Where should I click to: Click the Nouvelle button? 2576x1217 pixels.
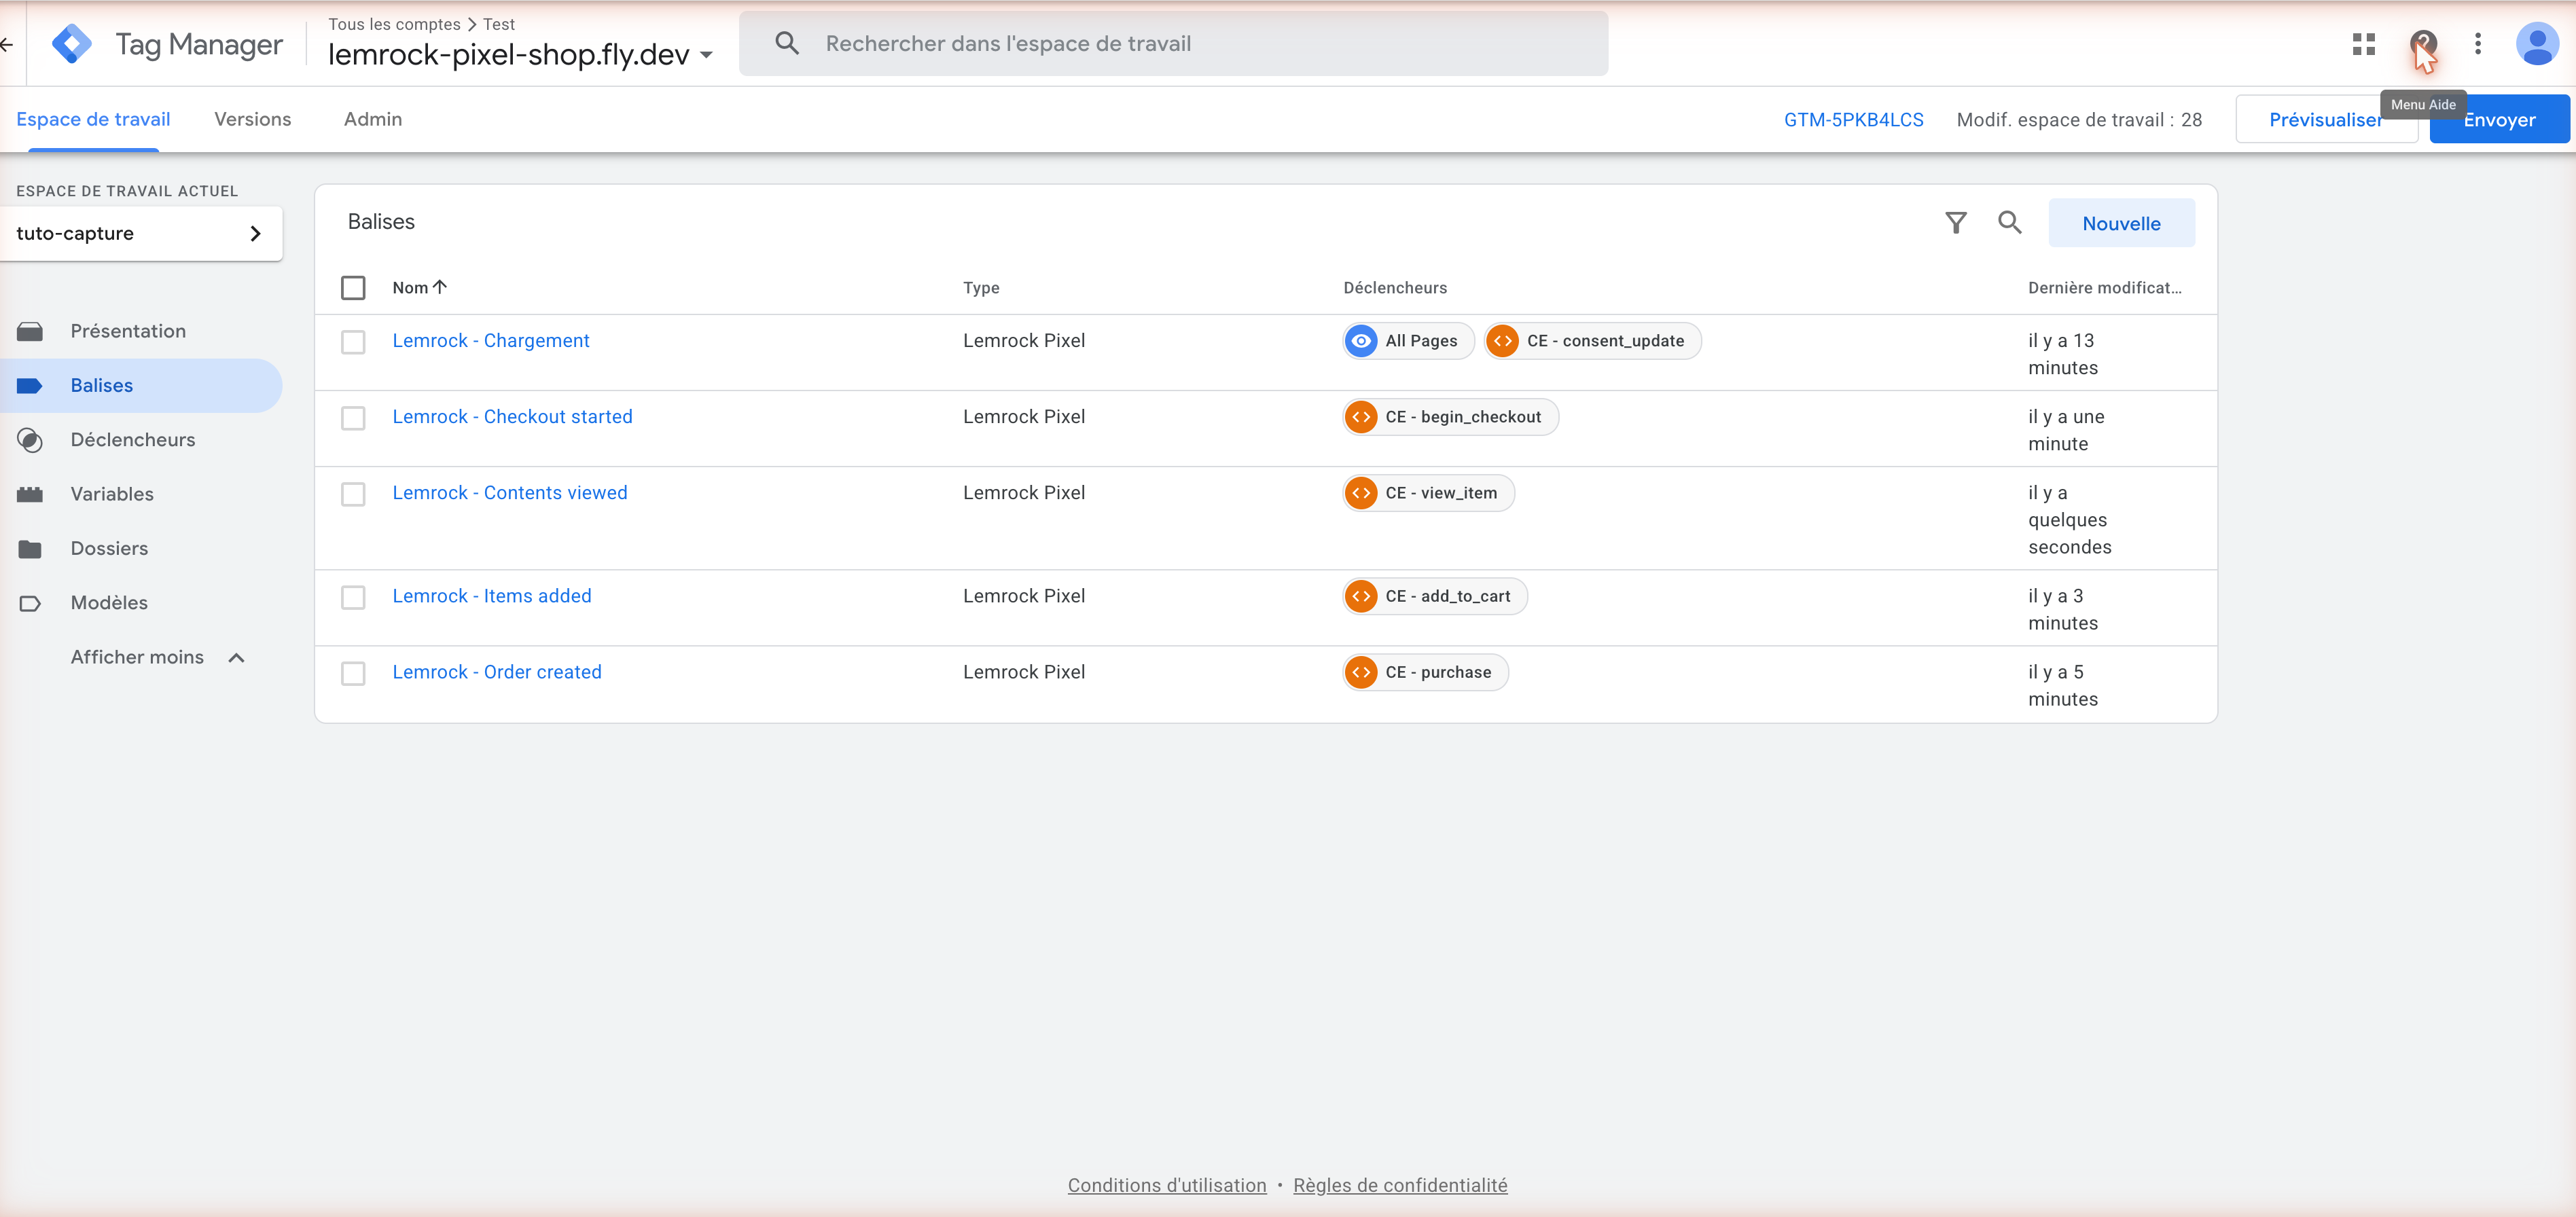click(2121, 223)
